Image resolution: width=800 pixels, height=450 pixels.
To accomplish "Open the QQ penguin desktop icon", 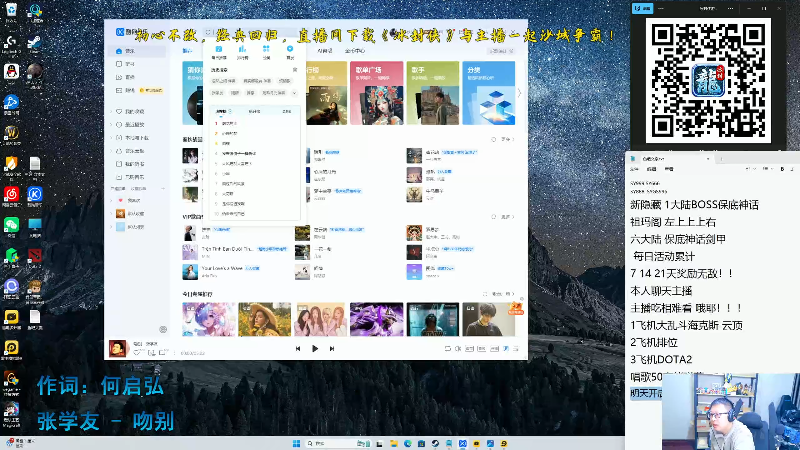I will [11, 74].
